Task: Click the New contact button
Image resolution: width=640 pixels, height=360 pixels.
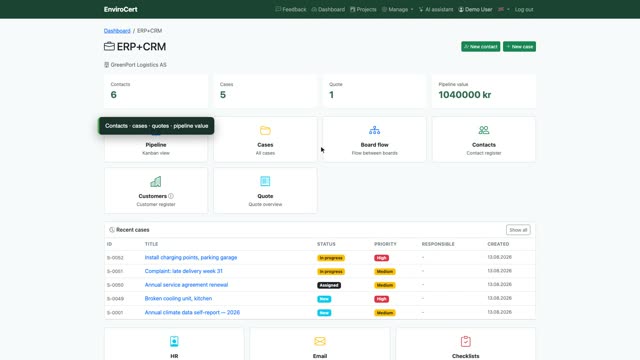Action: 480,47
